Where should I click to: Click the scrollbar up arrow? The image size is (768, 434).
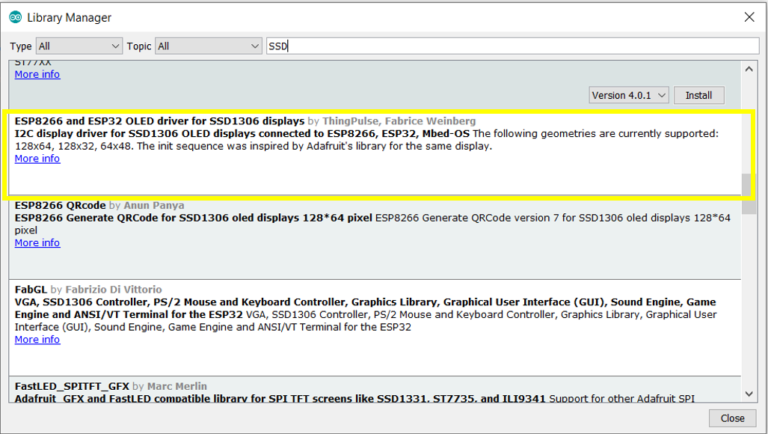[x=749, y=69]
